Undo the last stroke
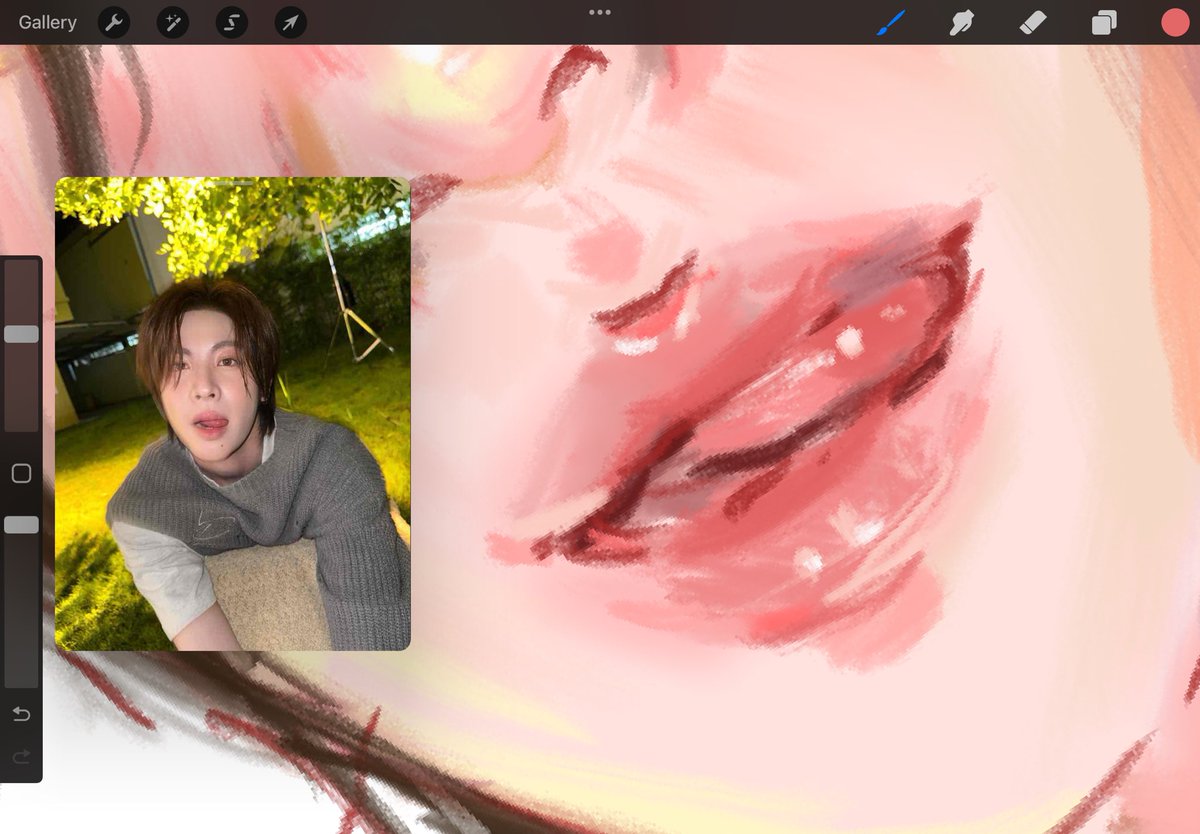 click(21, 714)
